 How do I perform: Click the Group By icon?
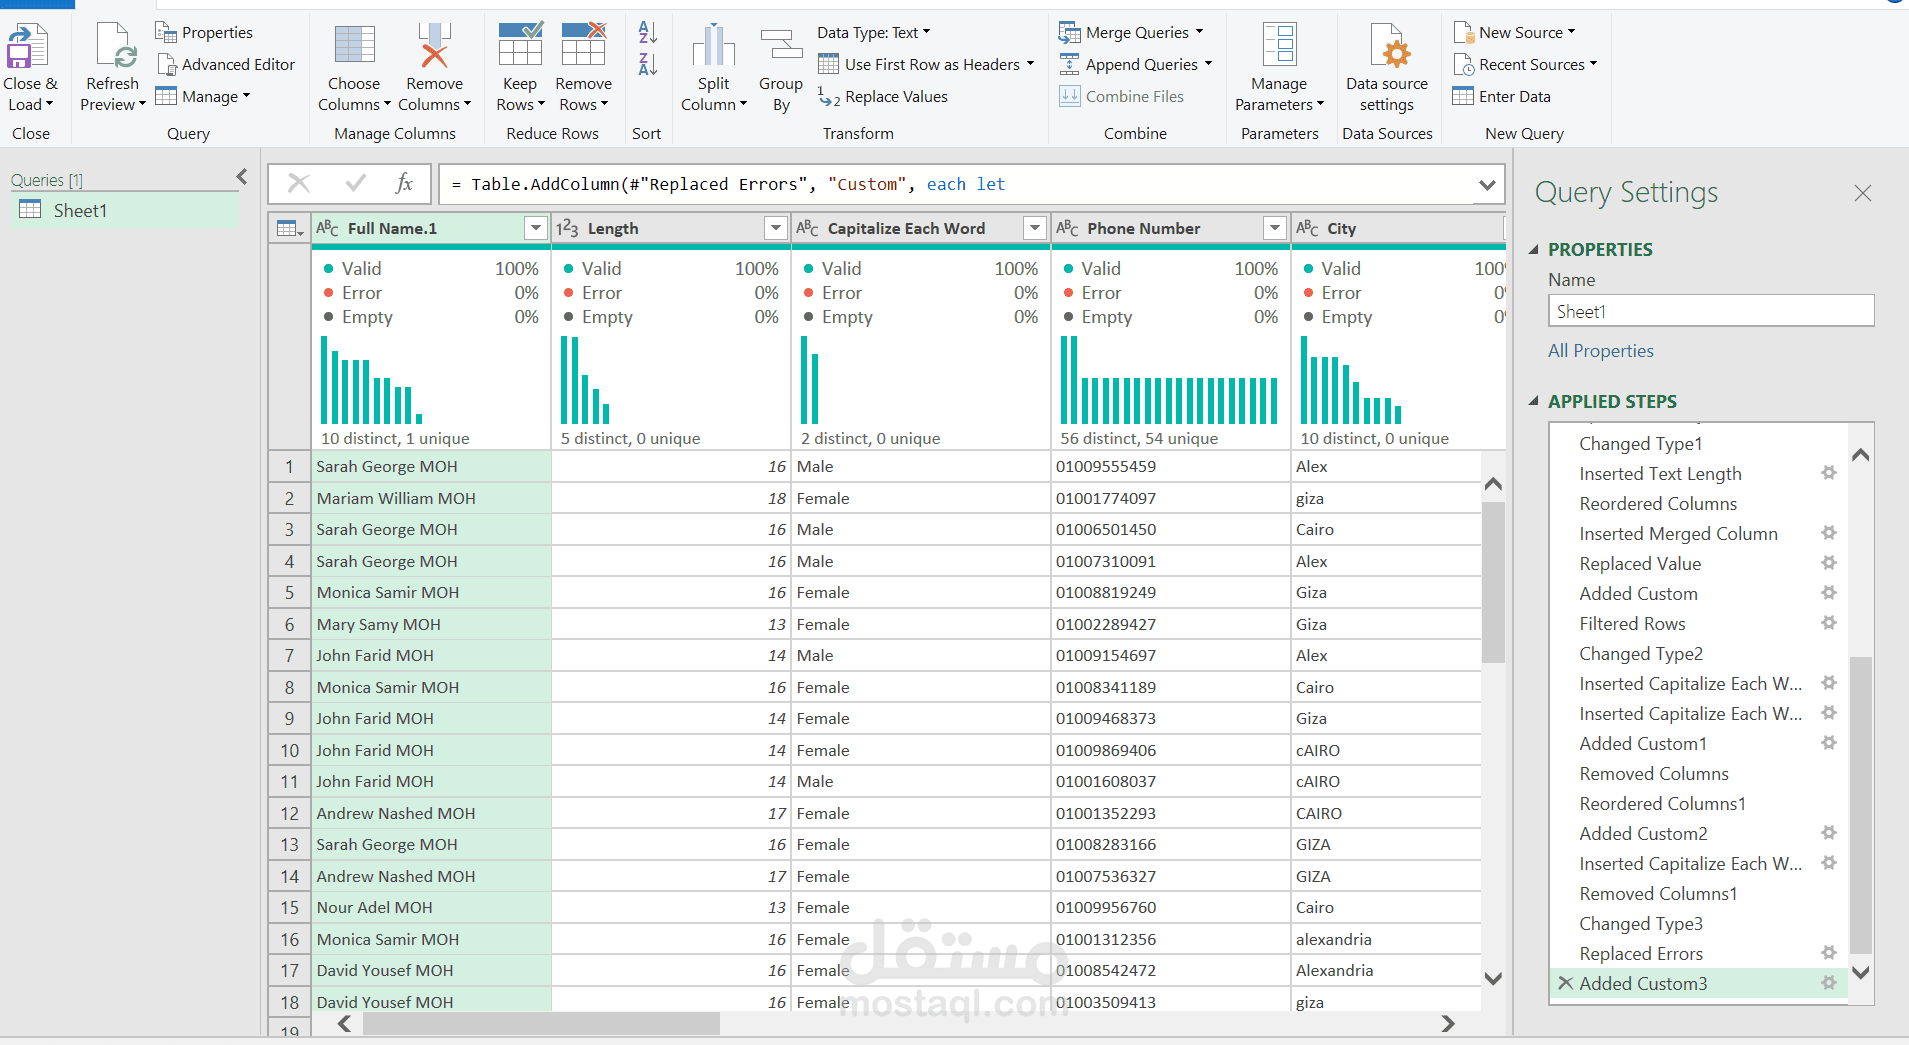point(781,45)
